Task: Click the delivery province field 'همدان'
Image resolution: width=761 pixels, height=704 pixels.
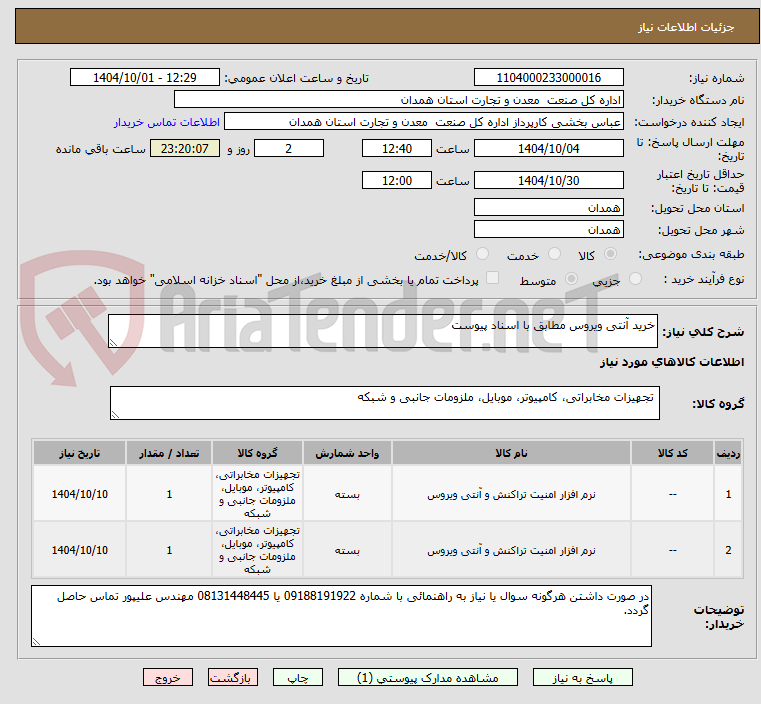Action: (x=548, y=207)
